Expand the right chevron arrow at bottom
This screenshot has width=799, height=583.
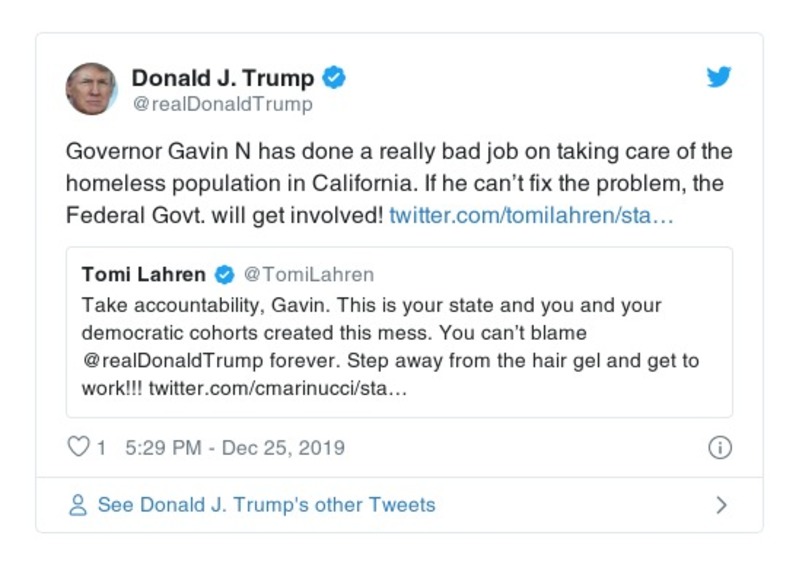[x=721, y=505]
